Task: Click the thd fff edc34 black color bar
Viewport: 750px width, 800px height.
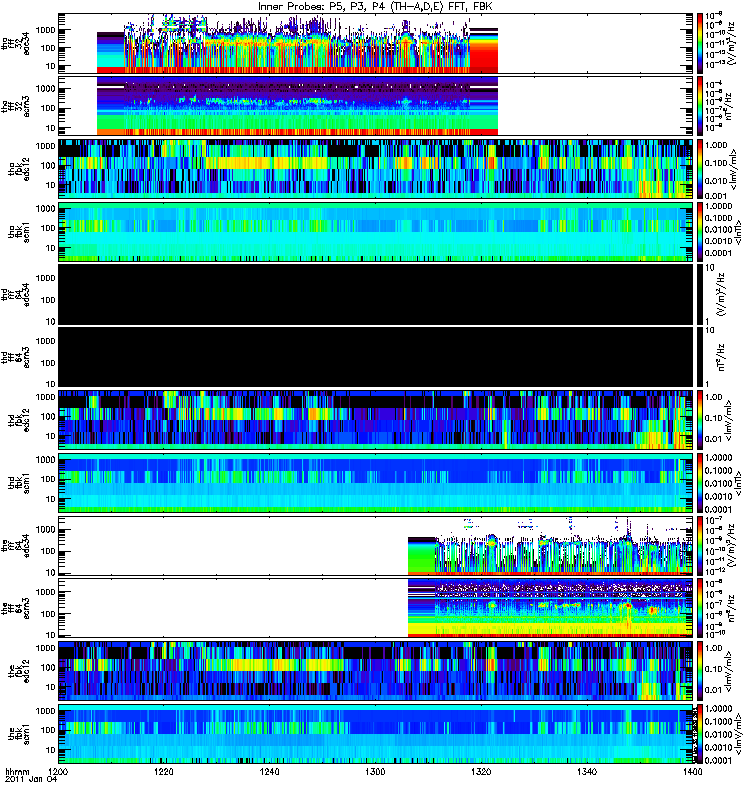Action: (x=699, y=294)
